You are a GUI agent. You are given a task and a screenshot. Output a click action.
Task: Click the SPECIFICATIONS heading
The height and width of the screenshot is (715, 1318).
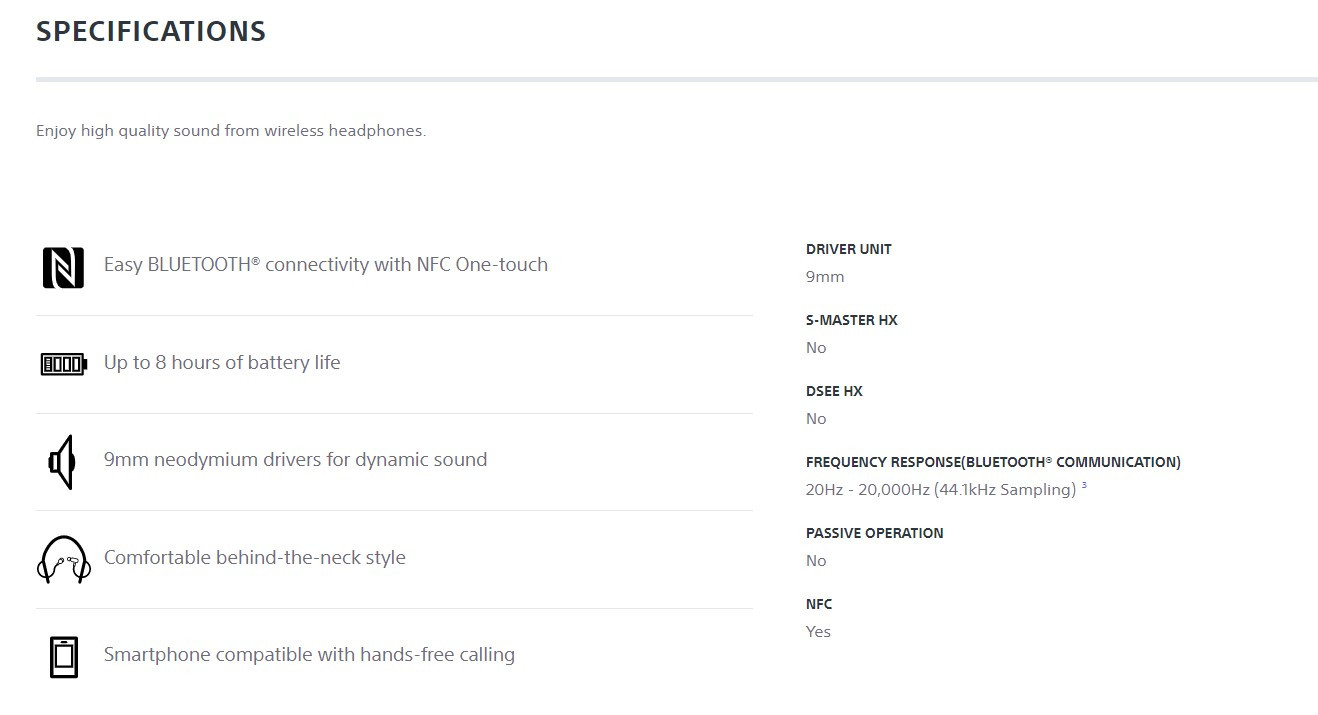[151, 31]
